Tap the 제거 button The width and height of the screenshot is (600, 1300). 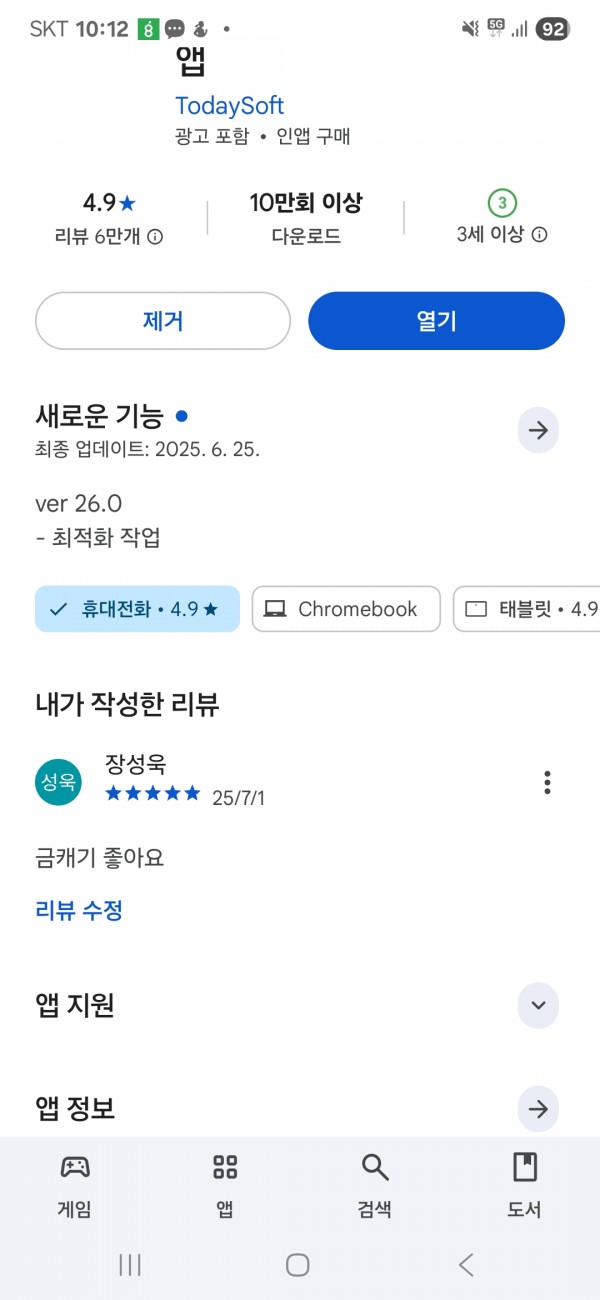click(163, 321)
